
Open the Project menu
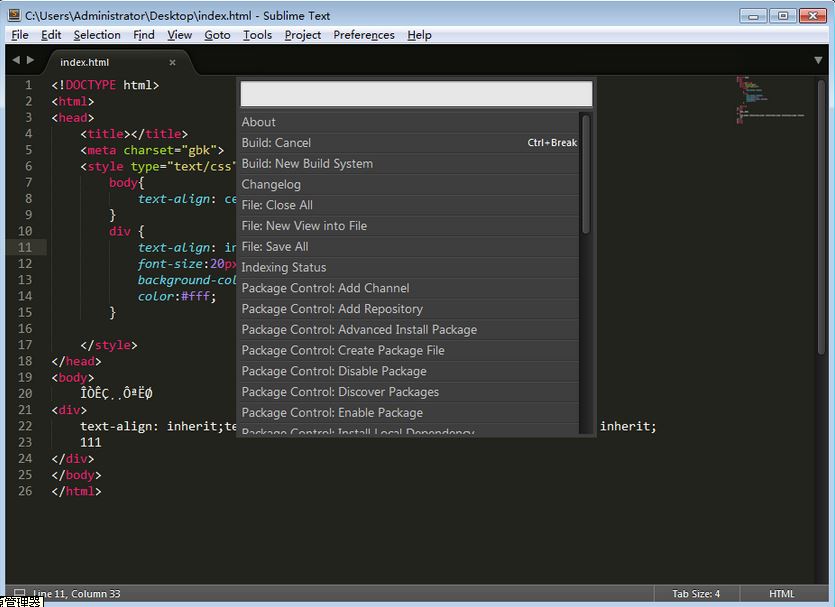(302, 35)
